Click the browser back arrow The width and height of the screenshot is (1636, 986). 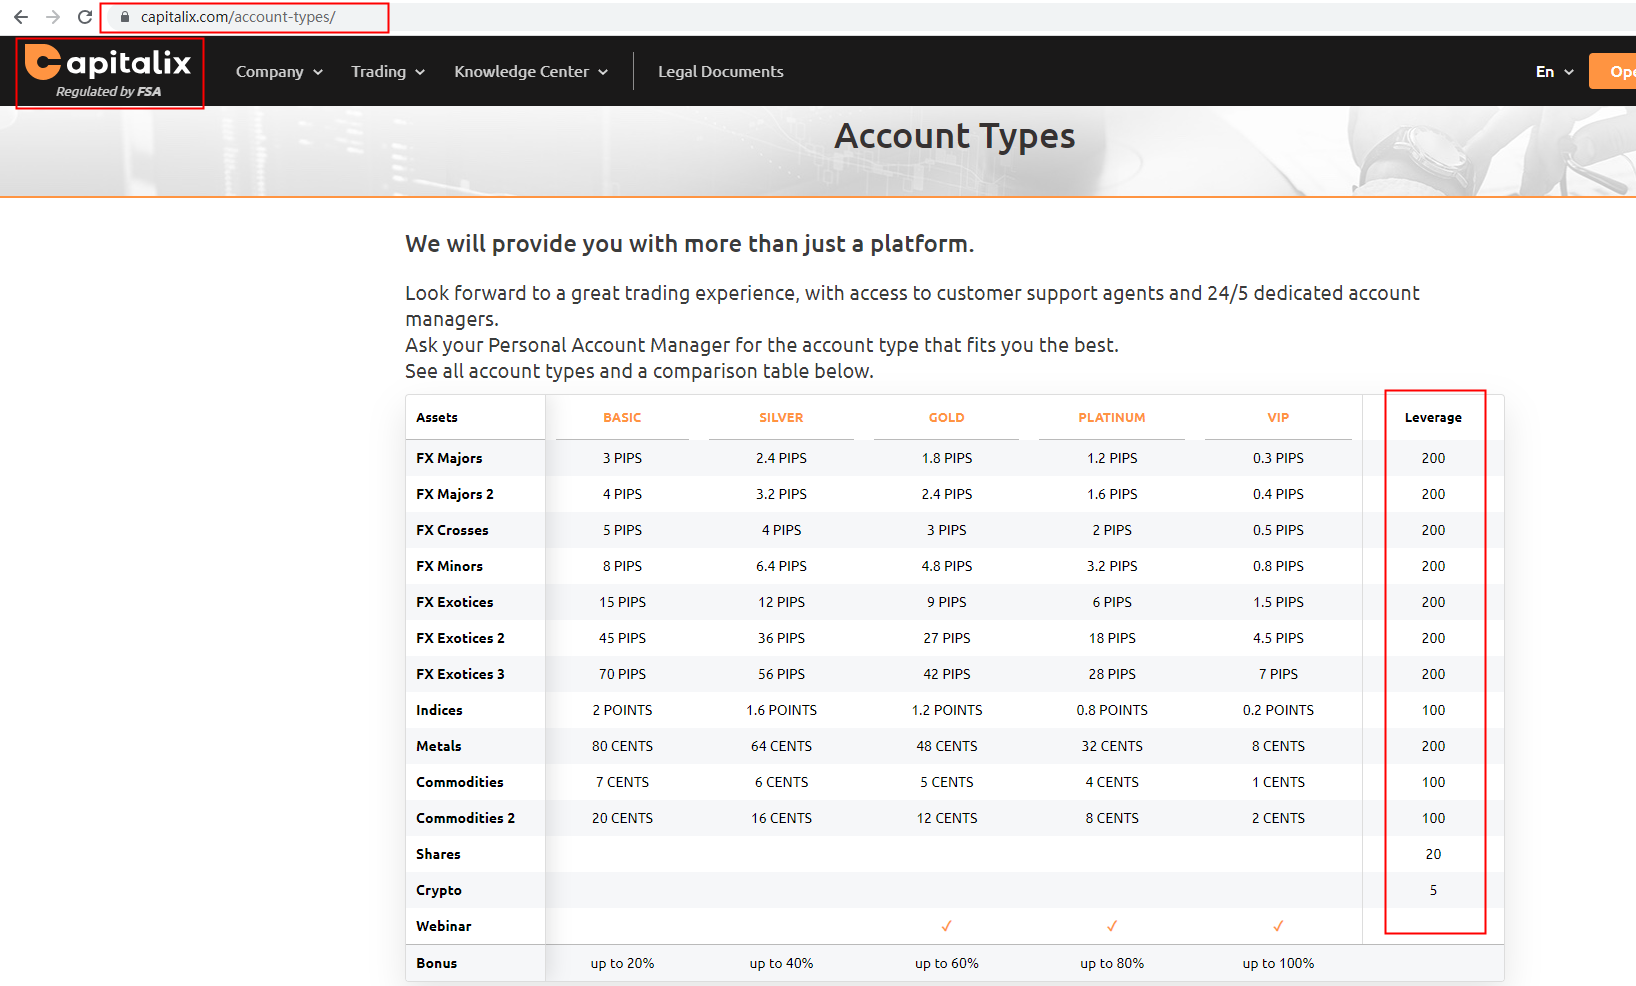(21, 17)
